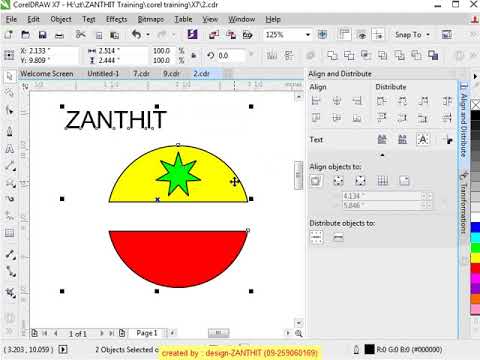Screen dimensions: 480x360
Task: Collapse the Text alignment section arrow
Action: click(382, 155)
